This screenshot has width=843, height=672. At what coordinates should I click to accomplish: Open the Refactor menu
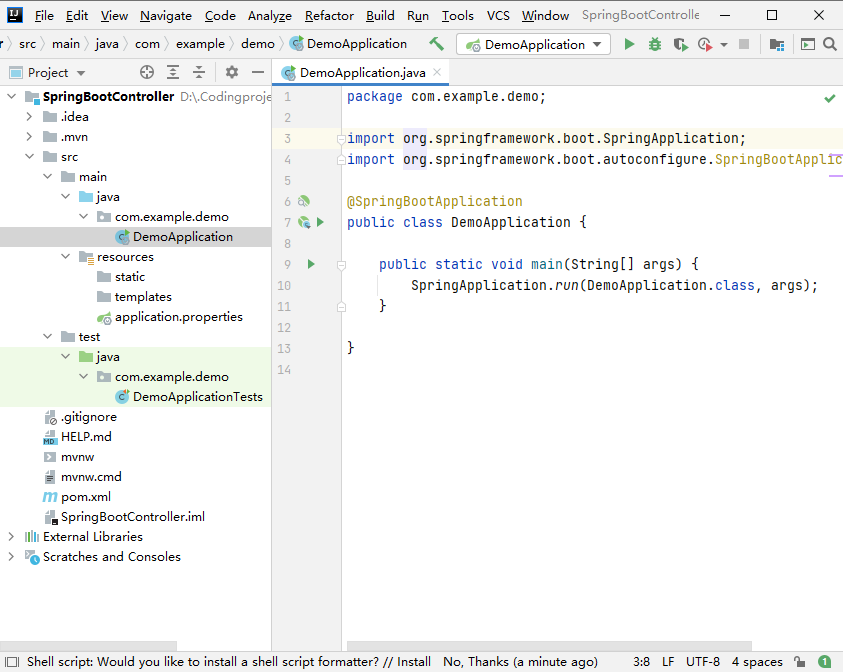[329, 15]
